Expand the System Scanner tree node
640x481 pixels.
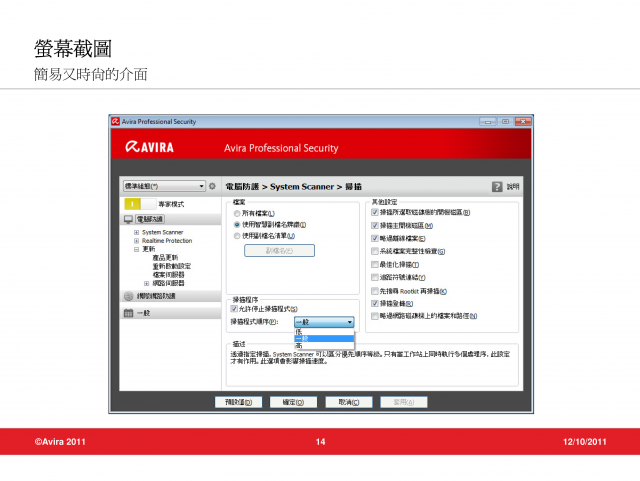coord(136,232)
